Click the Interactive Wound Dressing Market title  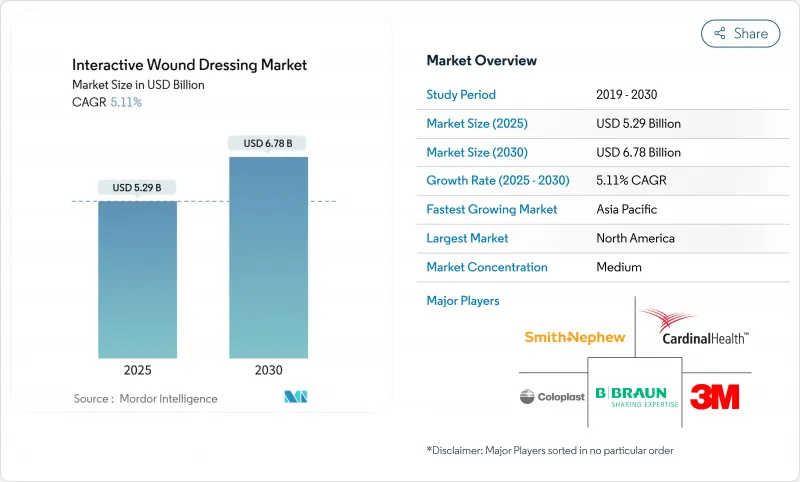[190, 65]
